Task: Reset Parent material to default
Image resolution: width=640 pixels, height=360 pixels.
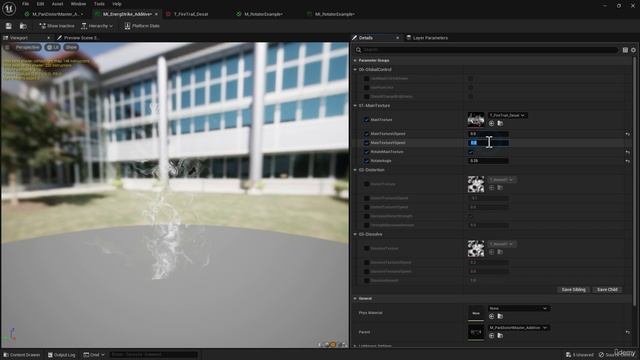Action: [x=627, y=332]
